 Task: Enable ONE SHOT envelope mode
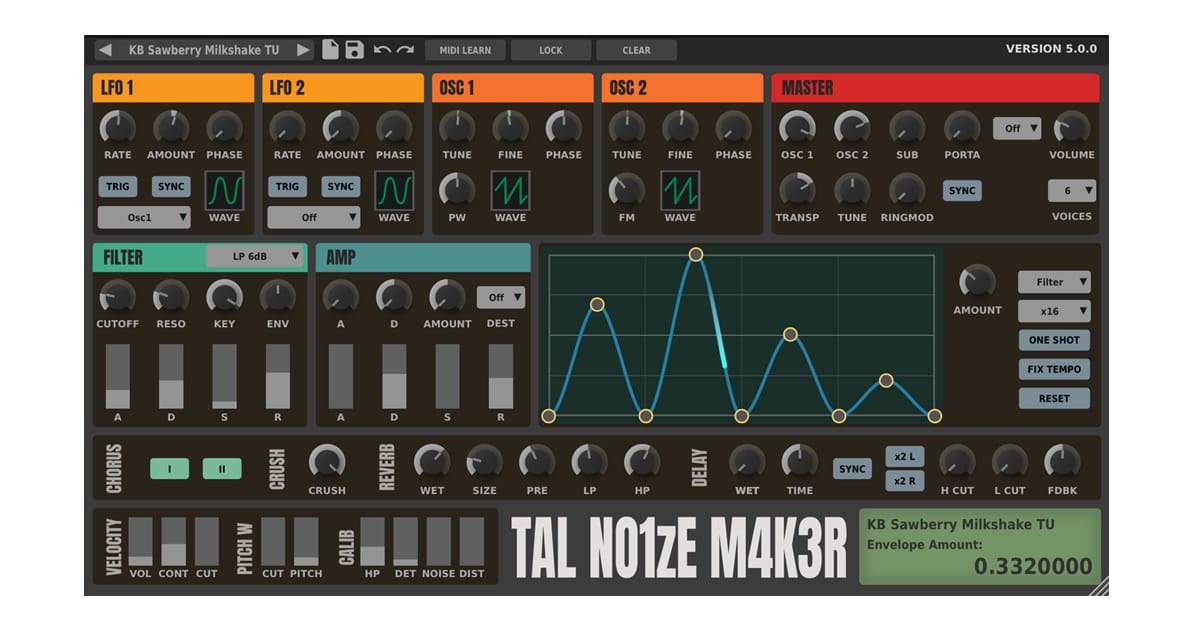coord(1054,340)
